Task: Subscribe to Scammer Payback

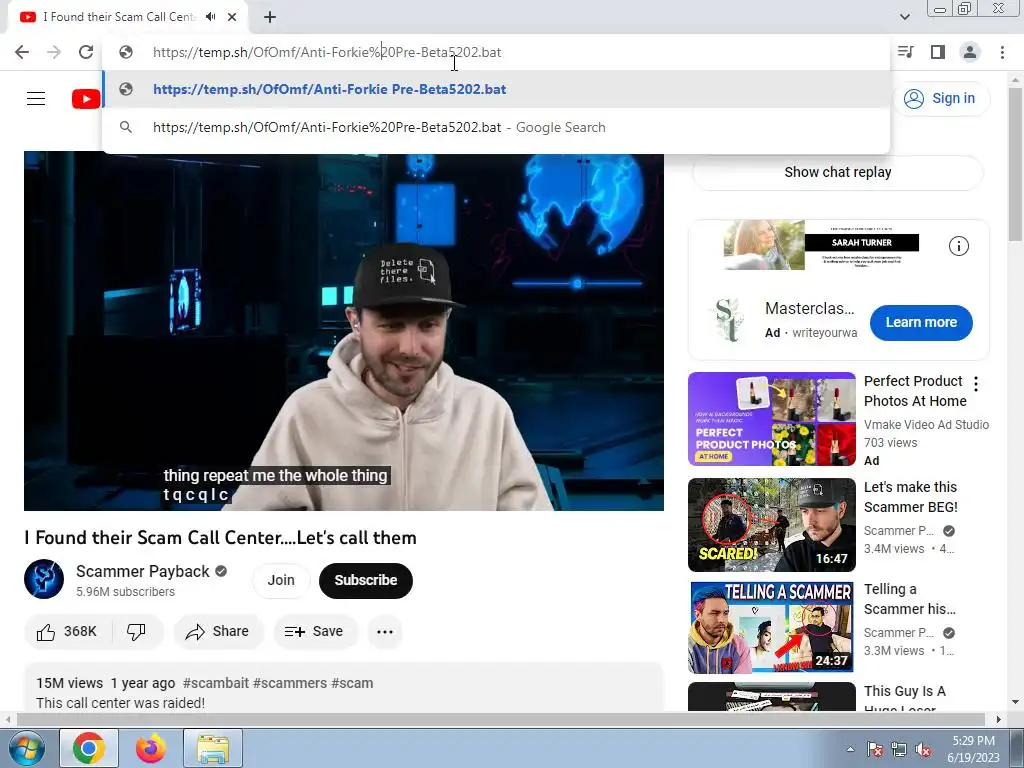Action: (x=366, y=580)
